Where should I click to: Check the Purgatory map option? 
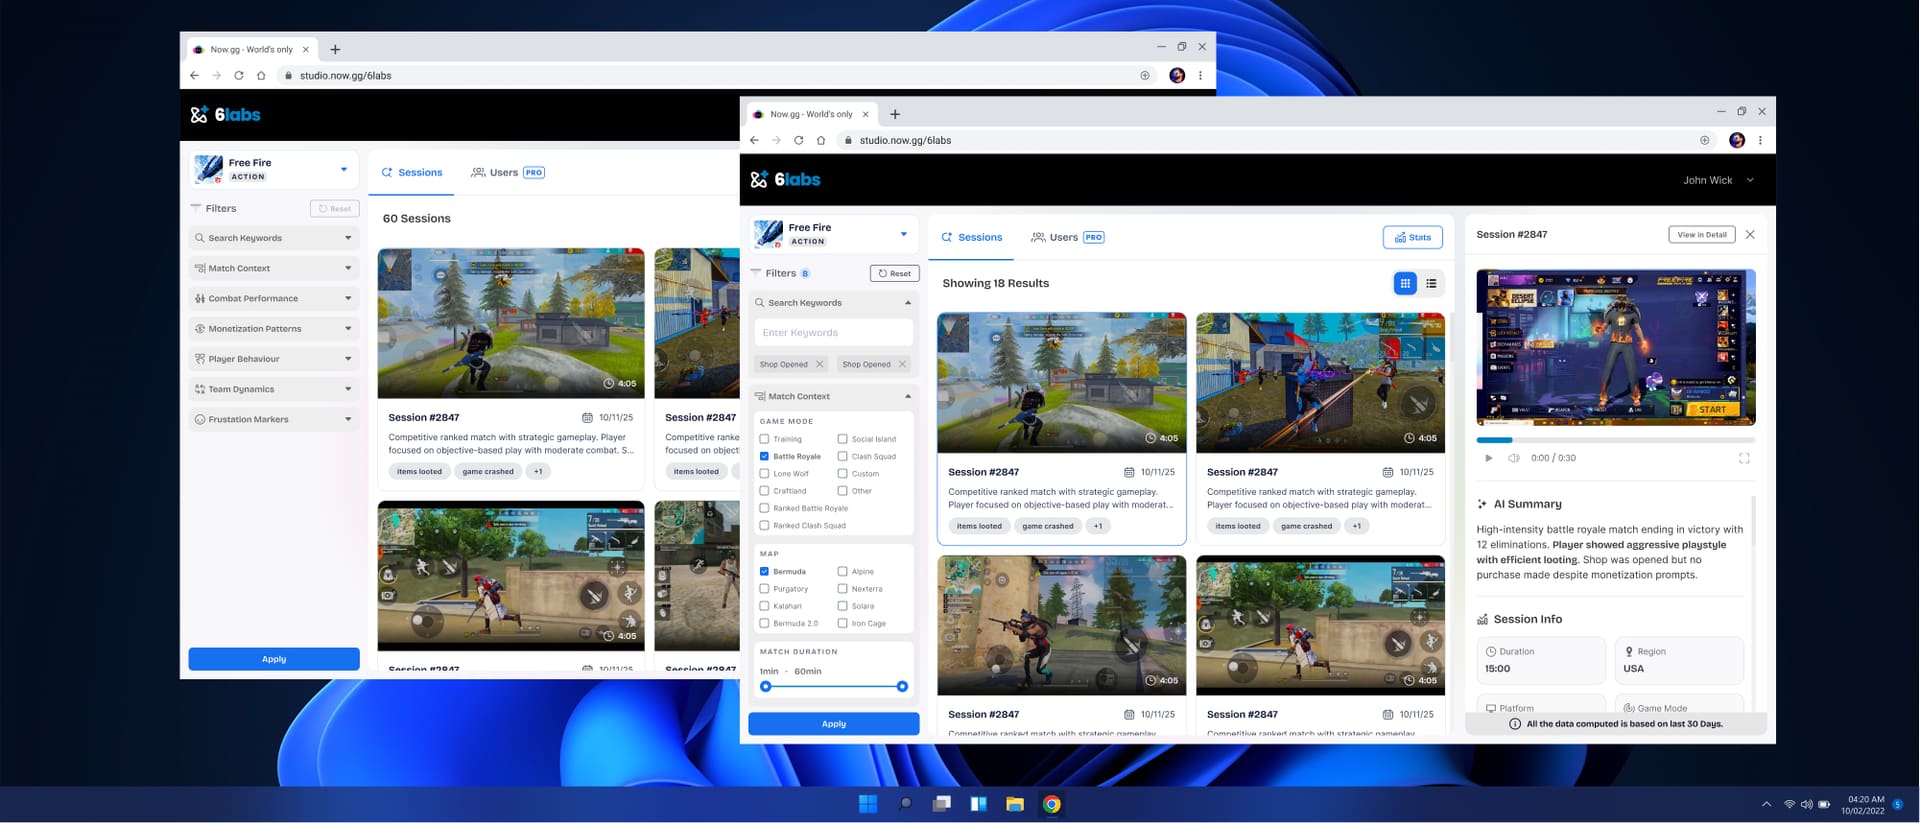click(764, 589)
